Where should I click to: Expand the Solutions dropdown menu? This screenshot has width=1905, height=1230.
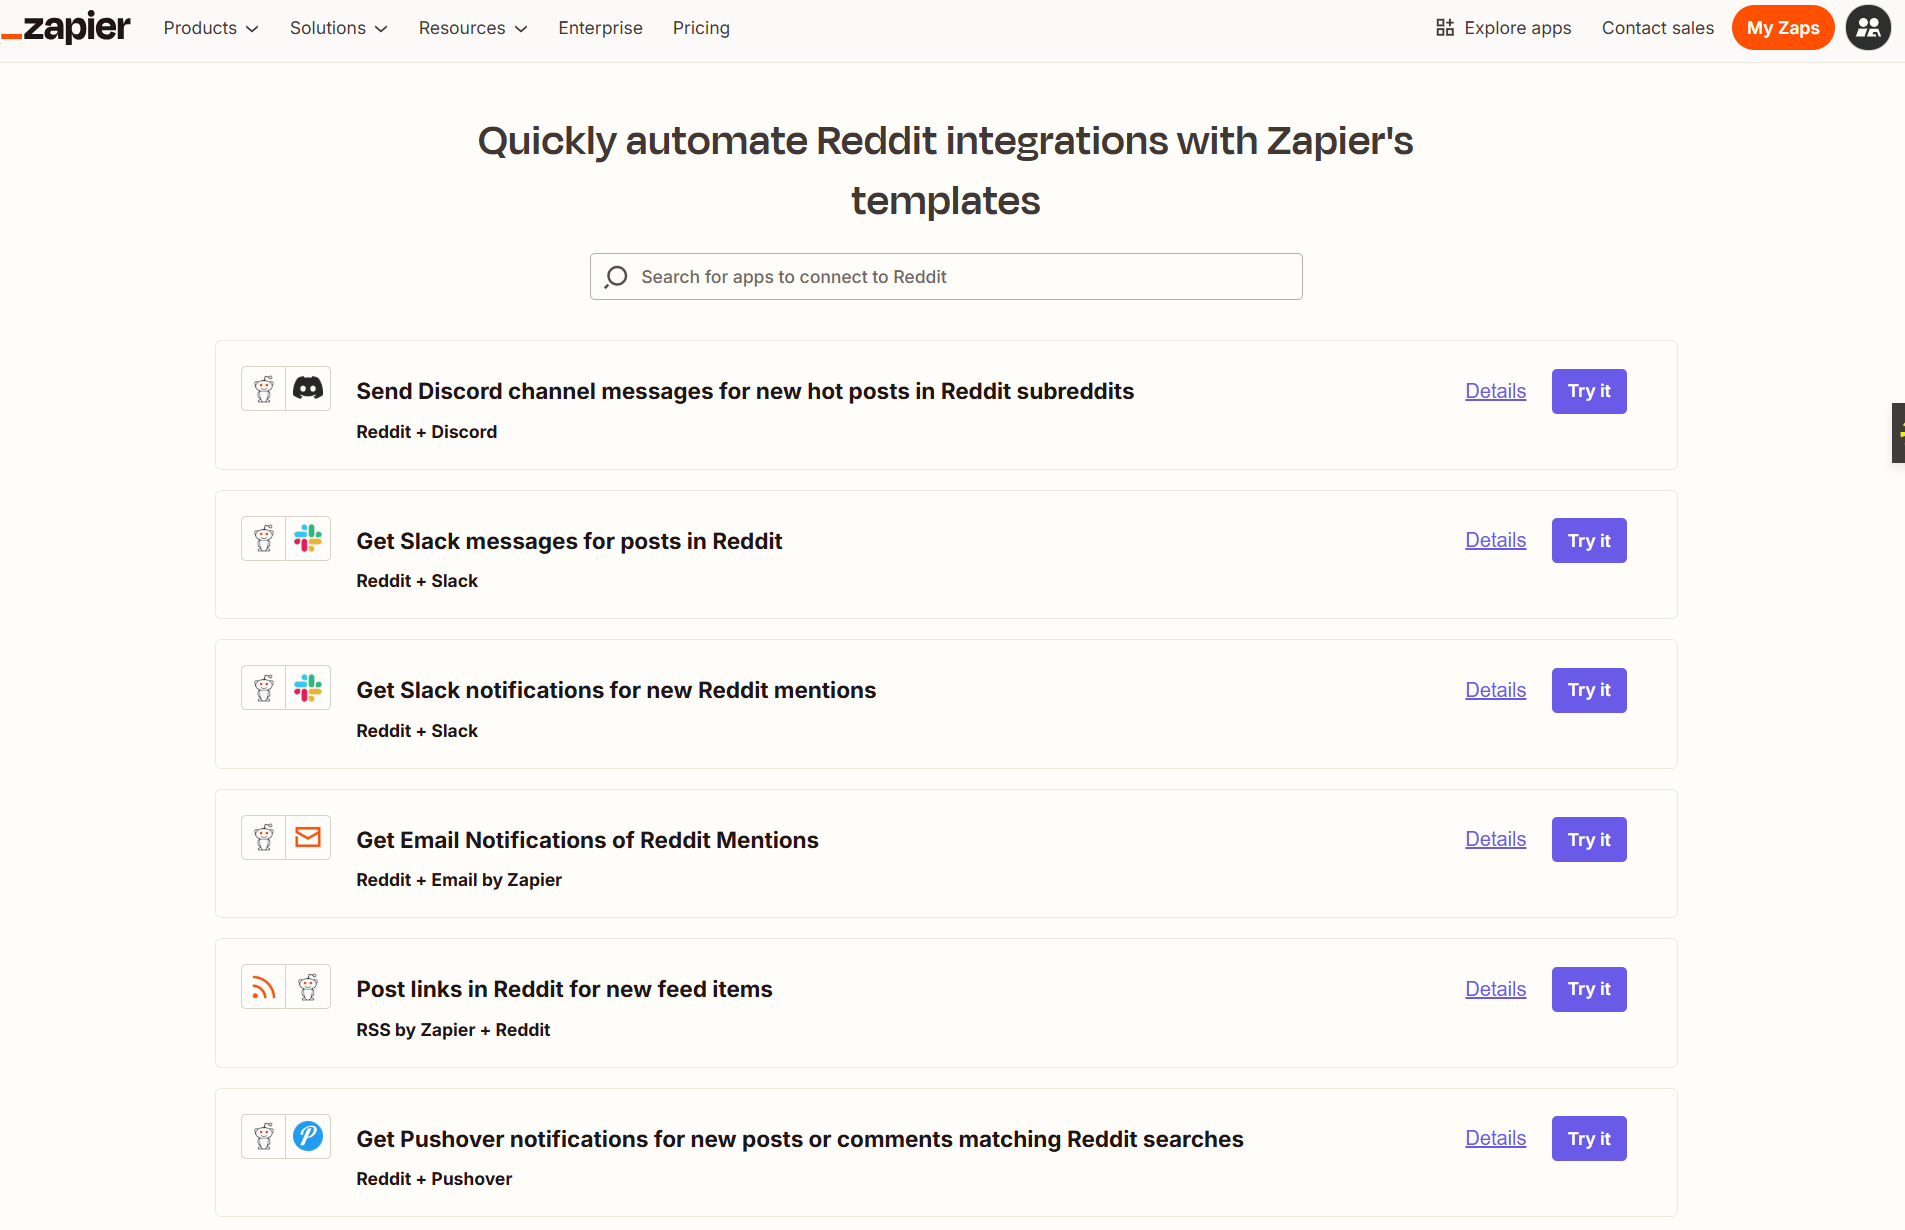click(338, 28)
